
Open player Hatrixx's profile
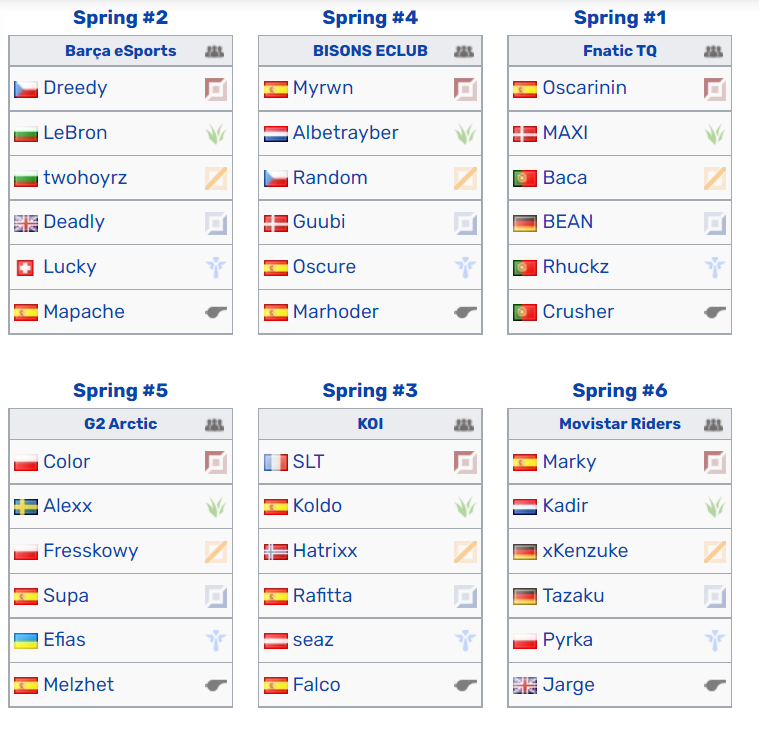pos(325,551)
